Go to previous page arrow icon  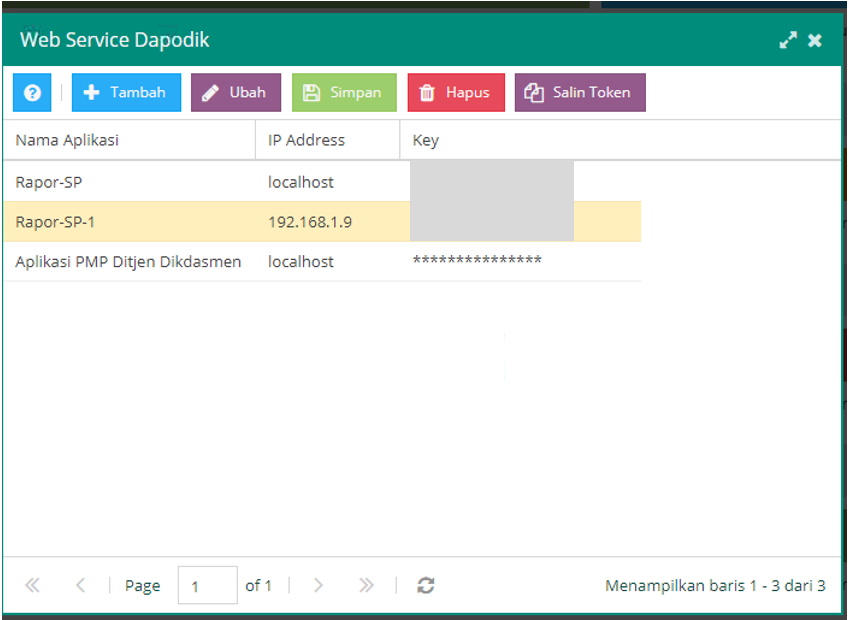(x=81, y=586)
